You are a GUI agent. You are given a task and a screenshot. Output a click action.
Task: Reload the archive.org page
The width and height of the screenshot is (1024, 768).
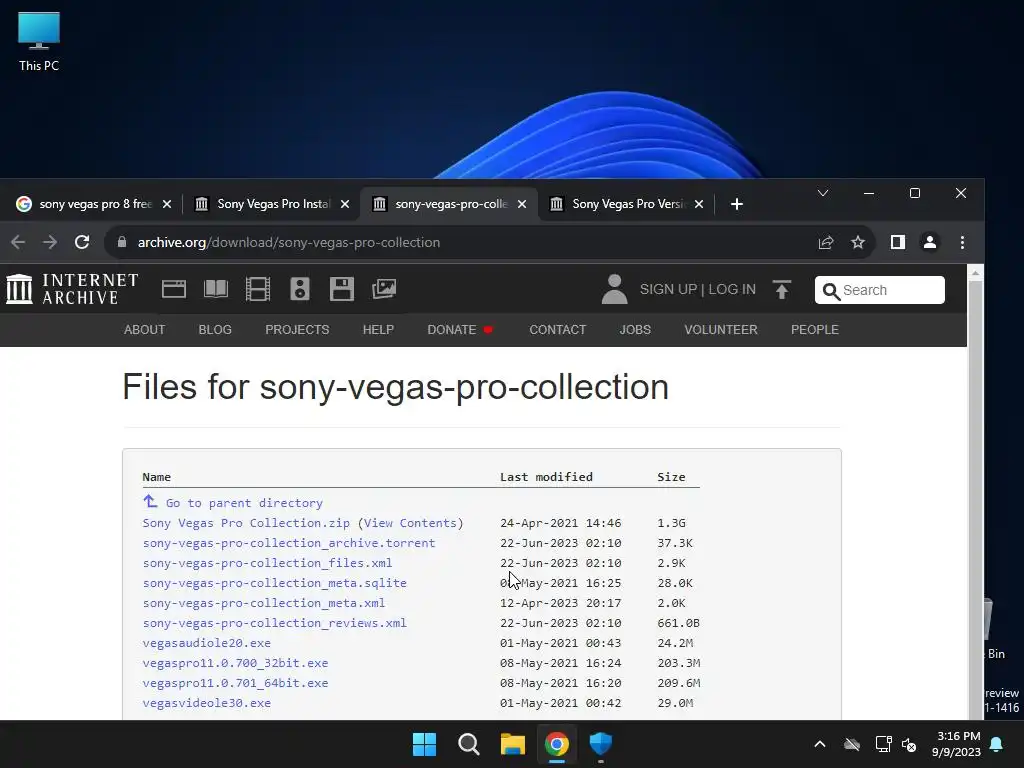pos(82,242)
